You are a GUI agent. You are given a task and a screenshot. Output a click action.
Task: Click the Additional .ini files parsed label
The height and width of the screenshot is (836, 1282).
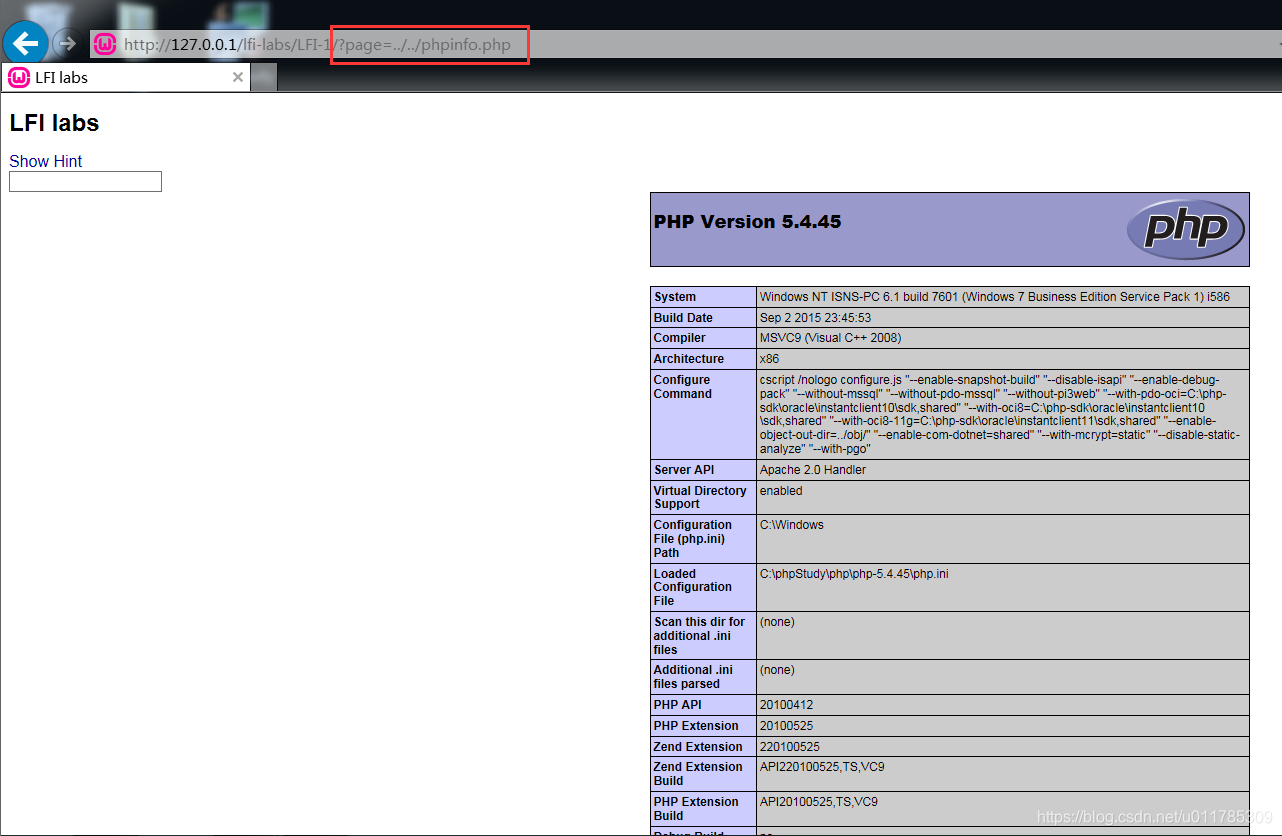693,677
